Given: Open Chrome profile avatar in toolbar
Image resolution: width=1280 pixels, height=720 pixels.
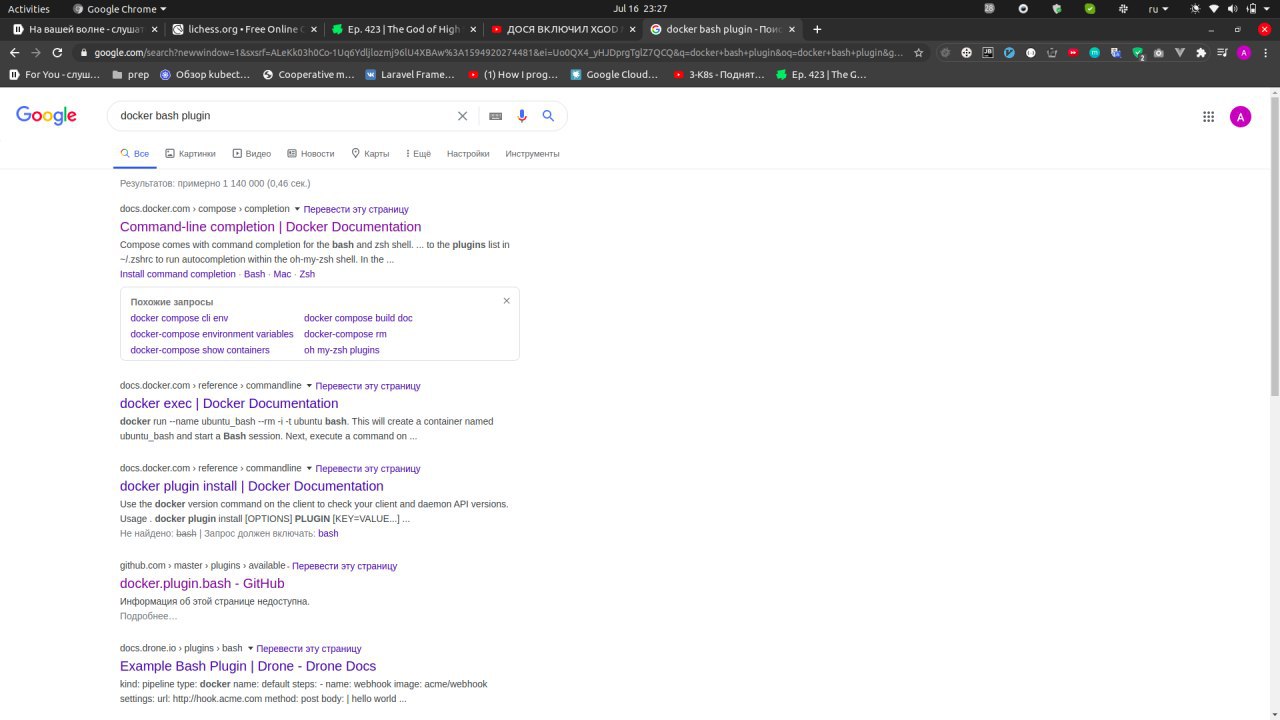Looking at the screenshot, I should coord(1244,52).
